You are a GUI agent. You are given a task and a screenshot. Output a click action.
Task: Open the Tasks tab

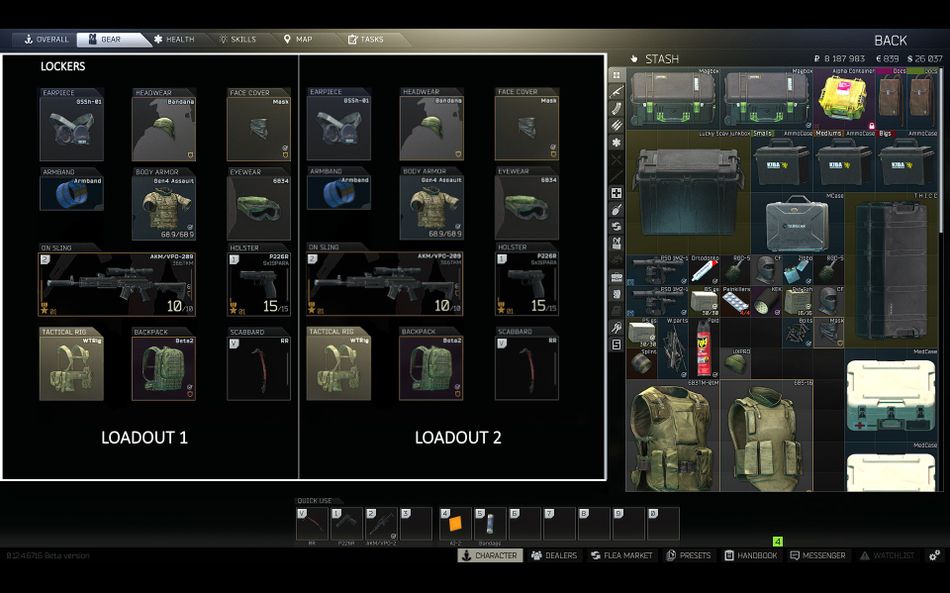click(366, 39)
